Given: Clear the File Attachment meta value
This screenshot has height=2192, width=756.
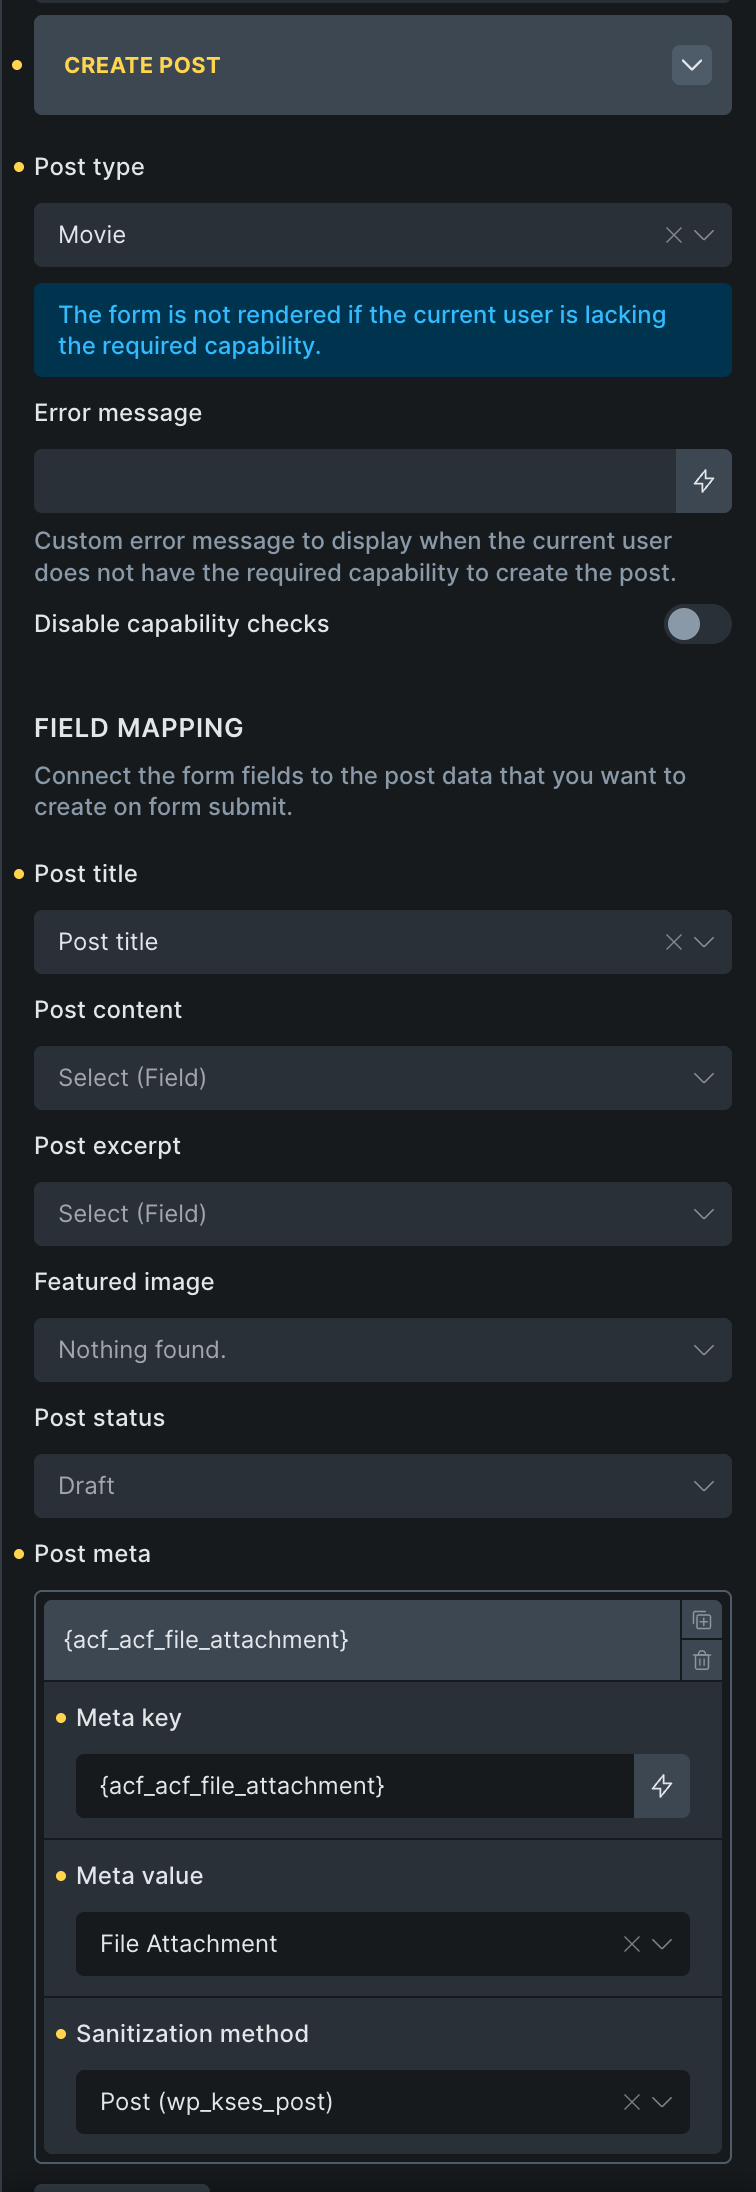Looking at the screenshot, I should pyautogui.click(x=632, y=1944).
